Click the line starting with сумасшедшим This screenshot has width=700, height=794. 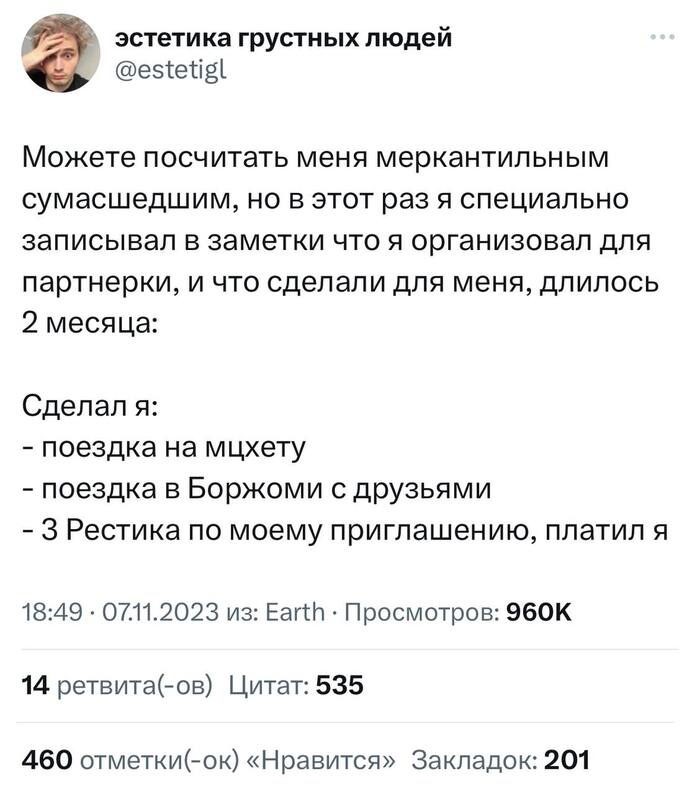click(325, 199)
